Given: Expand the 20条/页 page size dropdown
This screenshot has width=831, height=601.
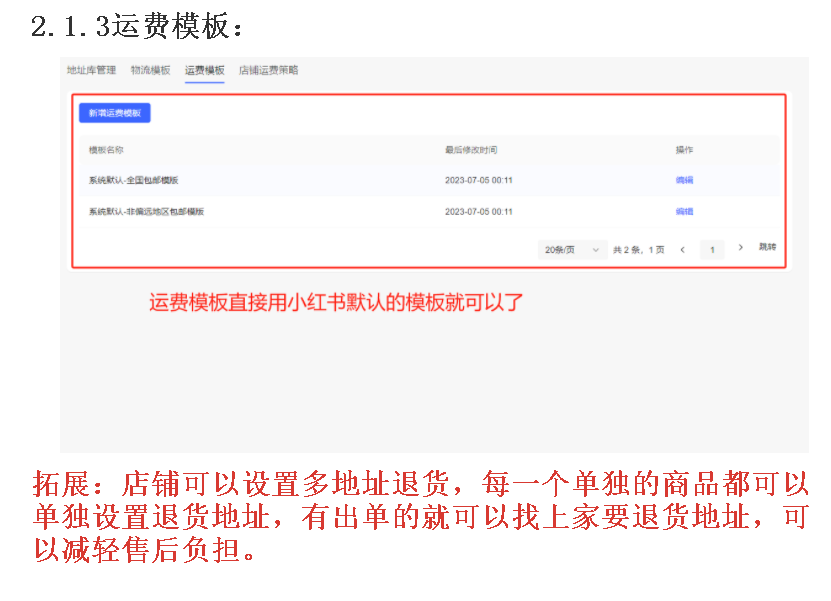Looking at the screenshot, I should click(x=572, y=249).
